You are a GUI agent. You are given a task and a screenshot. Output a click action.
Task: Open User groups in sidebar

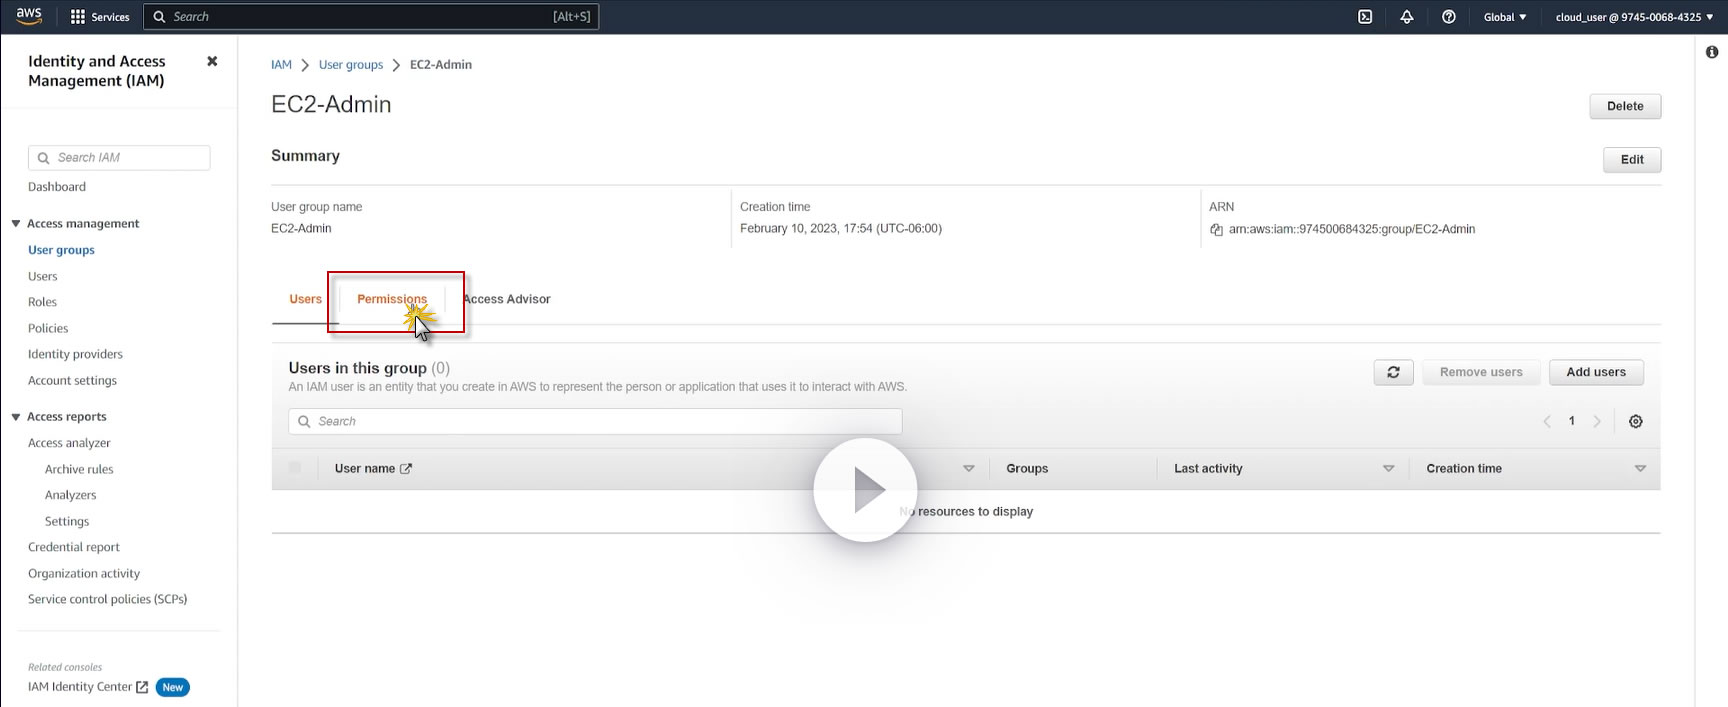tap(61, 250)
